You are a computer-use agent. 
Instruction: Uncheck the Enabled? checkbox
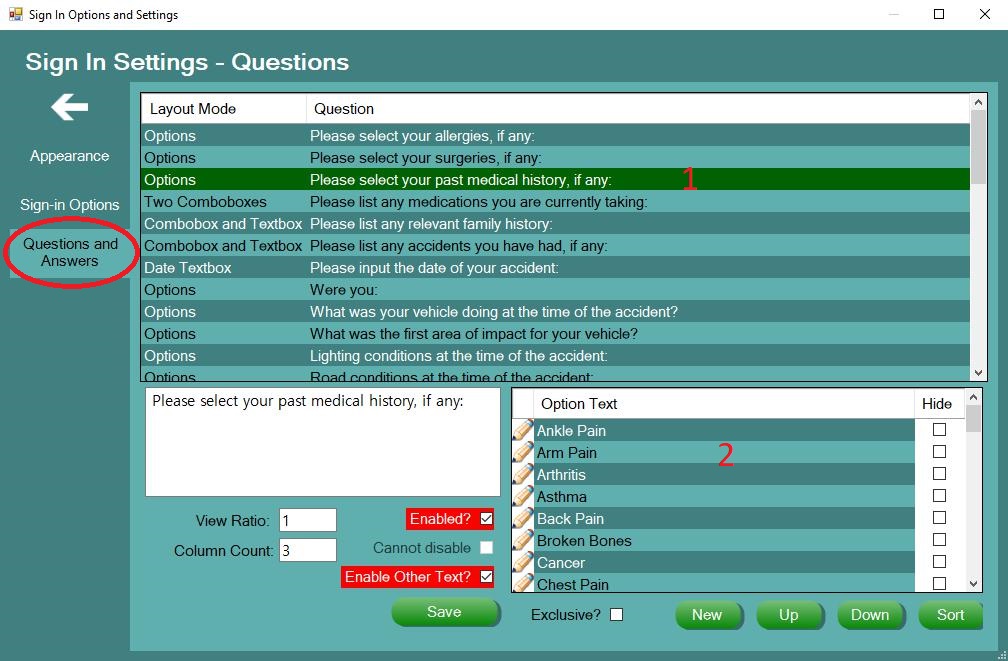[x=485, y=519]
